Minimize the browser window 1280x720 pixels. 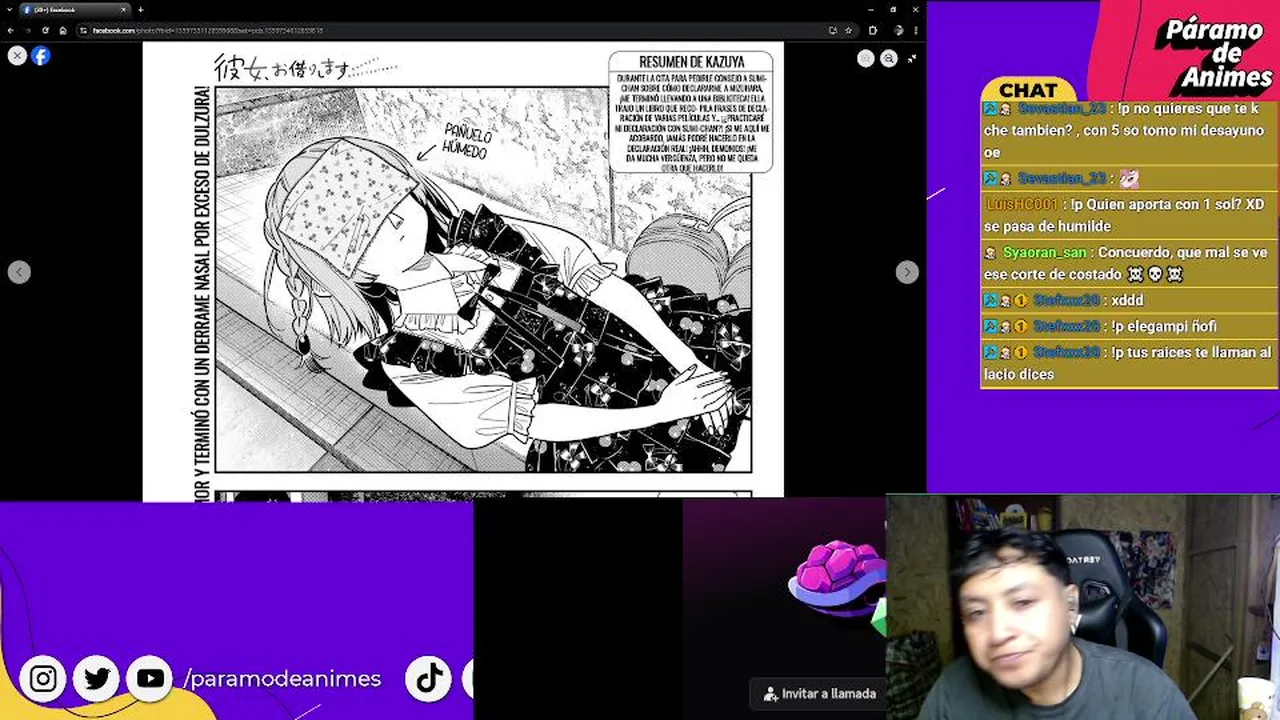pos(870,10)
